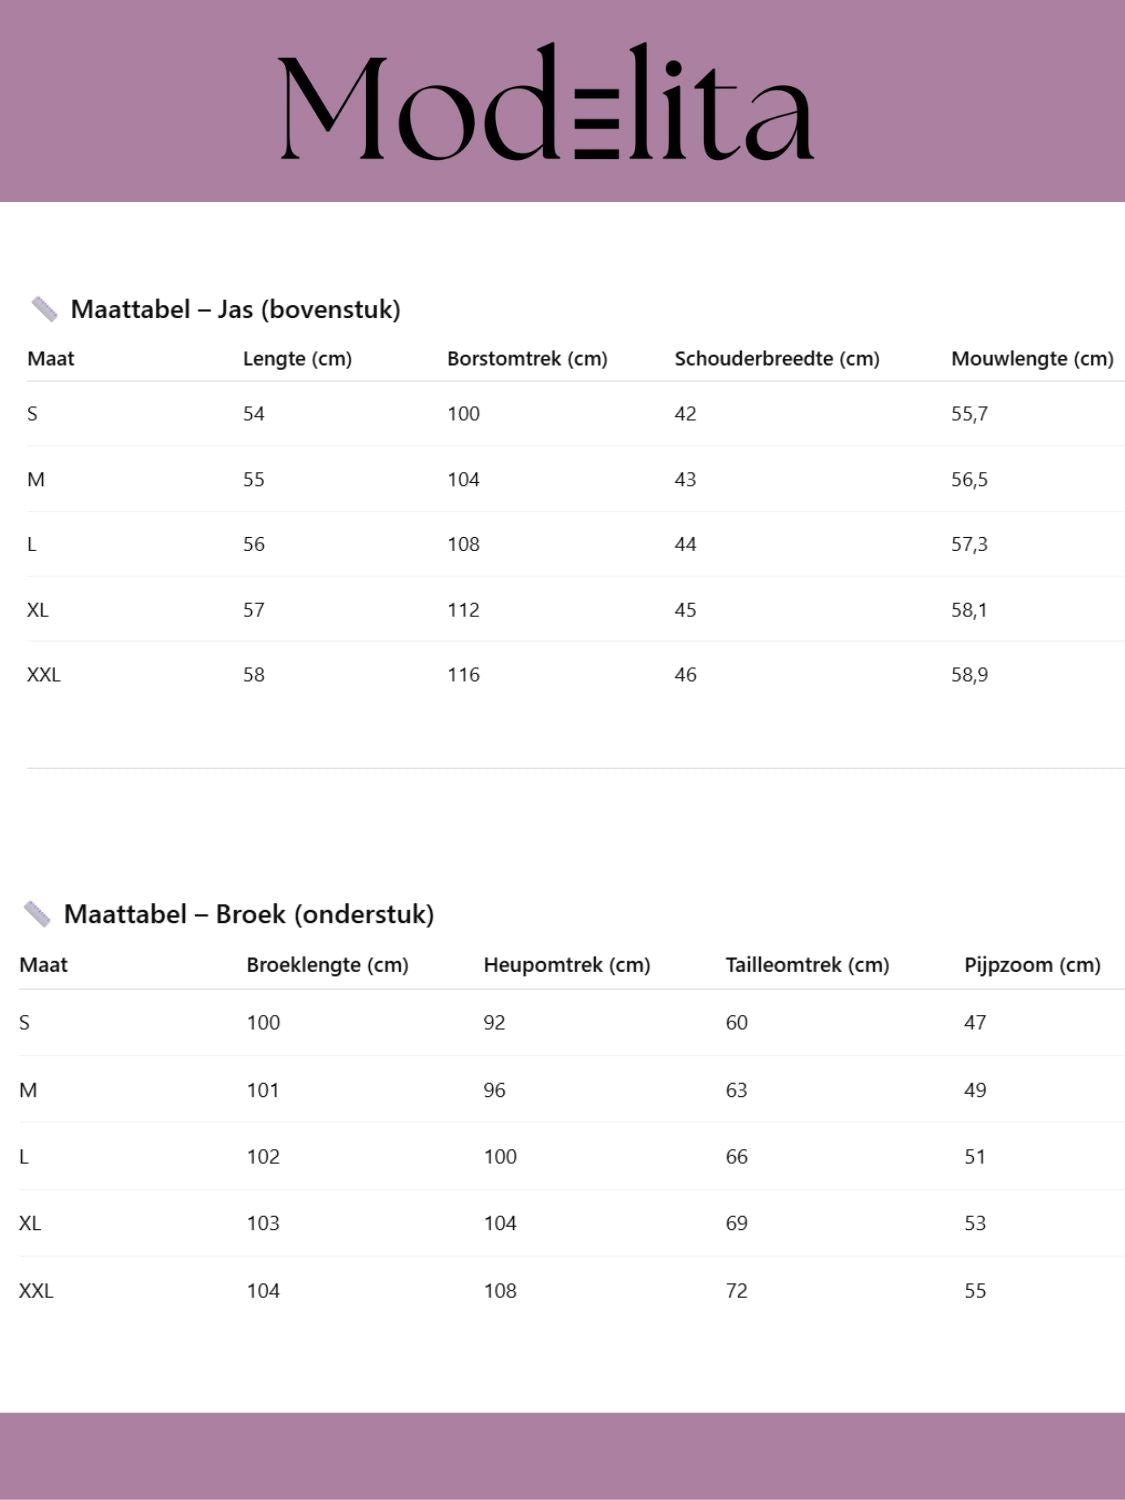Click the Mouwlengte (cm) column header
The width and height of the screenshot is (1125, 1500).
click(x=1032, y=359)
